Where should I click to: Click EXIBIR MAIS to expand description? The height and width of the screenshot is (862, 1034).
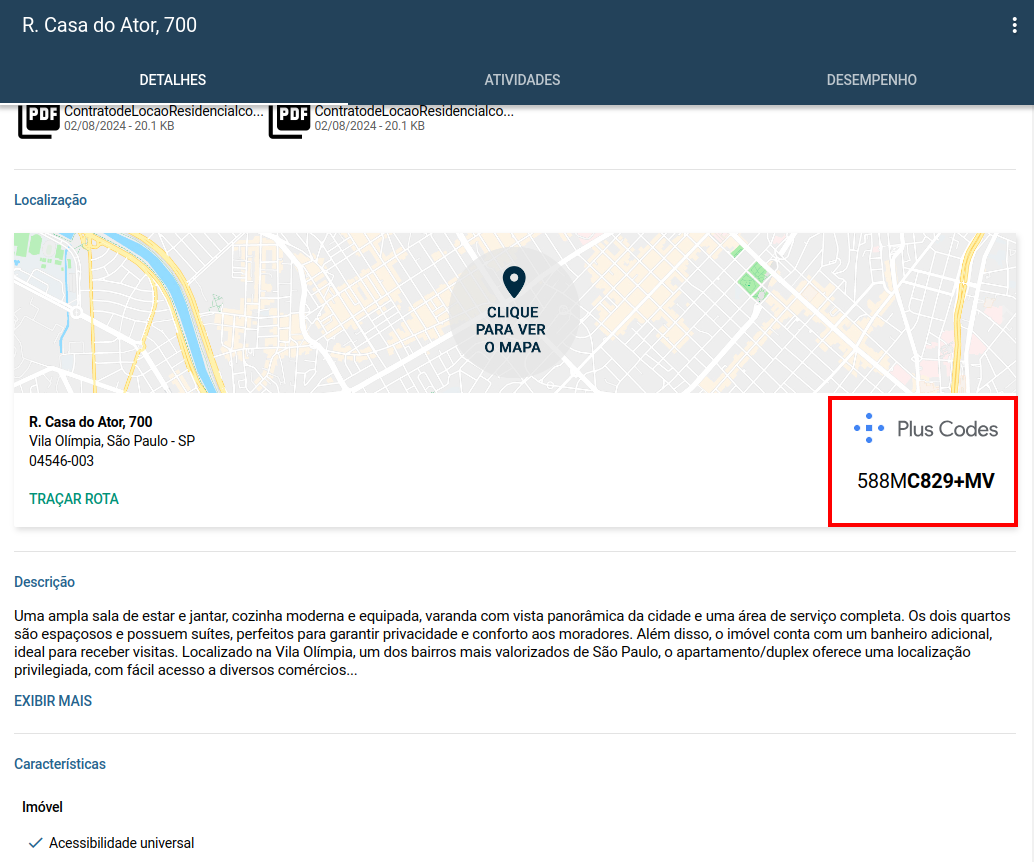pyautogui.click(x=53, y=701)
